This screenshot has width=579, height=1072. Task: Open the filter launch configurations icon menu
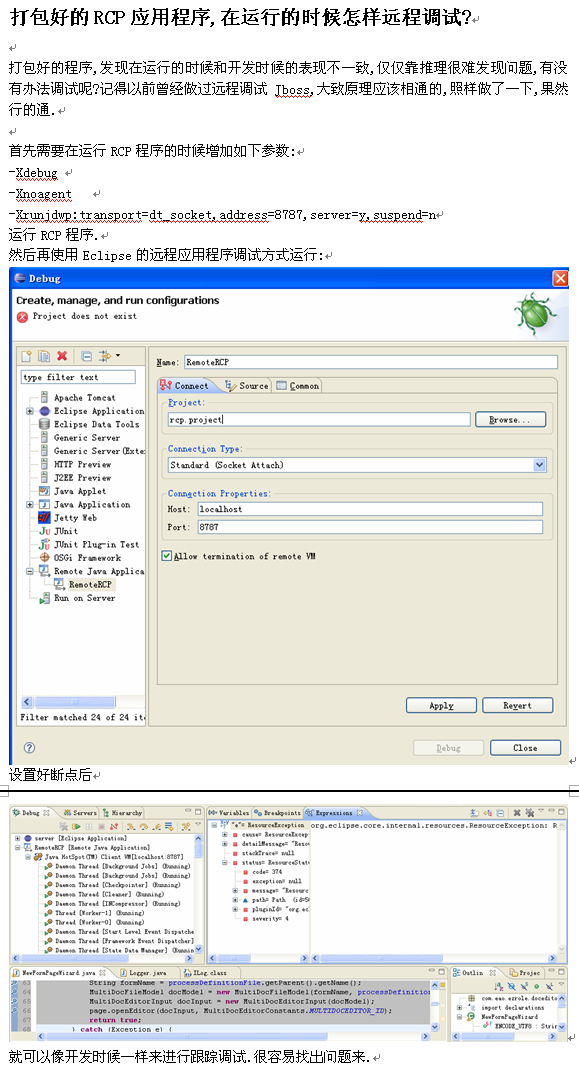(x=108, y=356)
